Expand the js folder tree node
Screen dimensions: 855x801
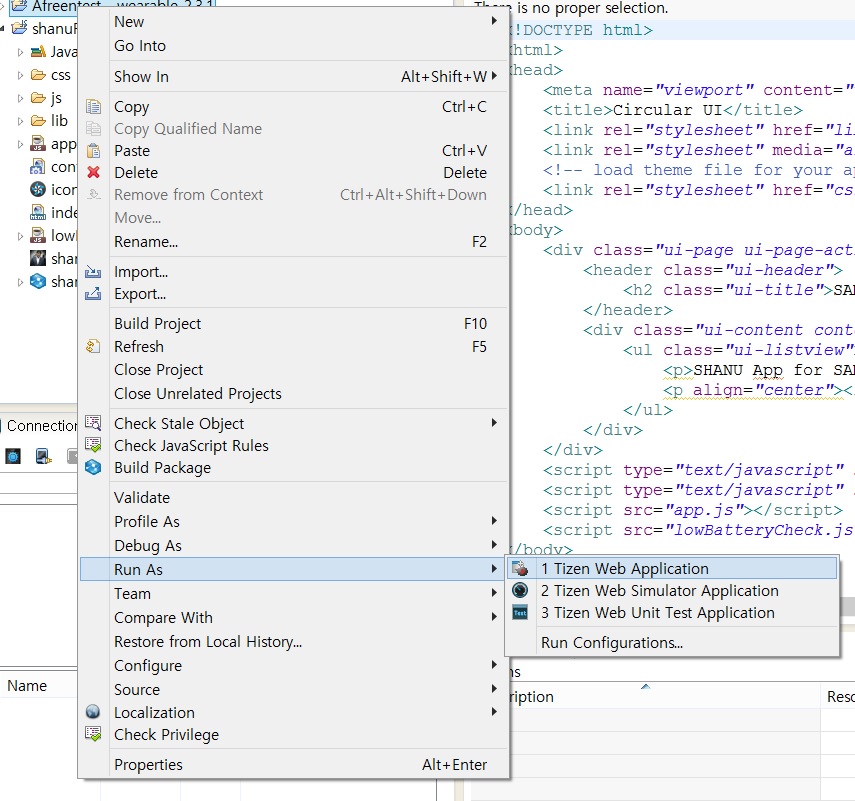tap(20, 98)
